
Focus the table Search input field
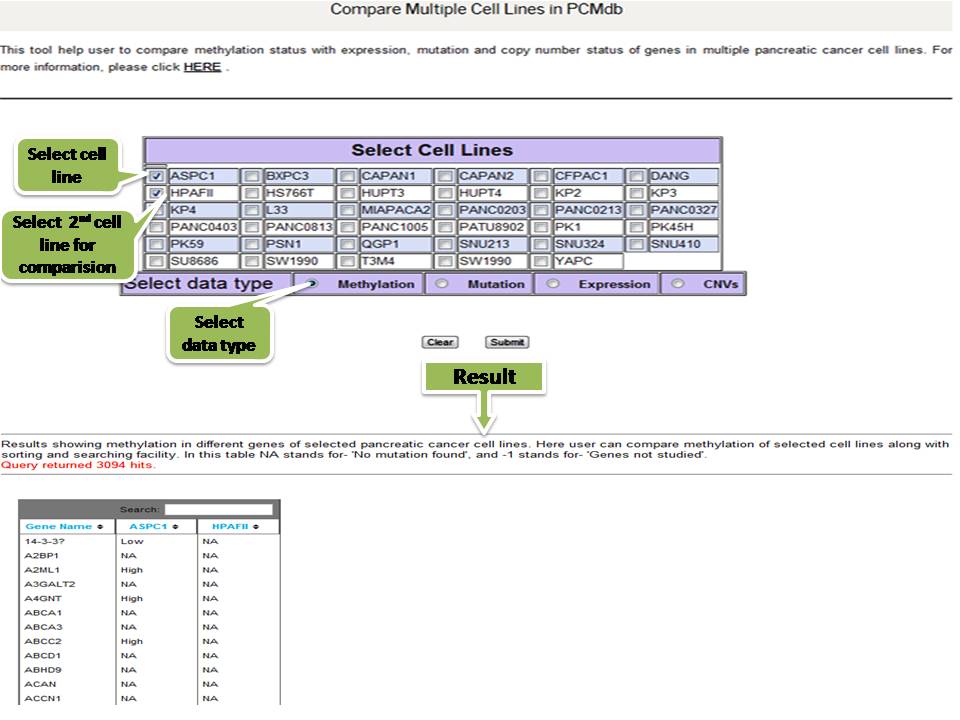tap(219, 509)
